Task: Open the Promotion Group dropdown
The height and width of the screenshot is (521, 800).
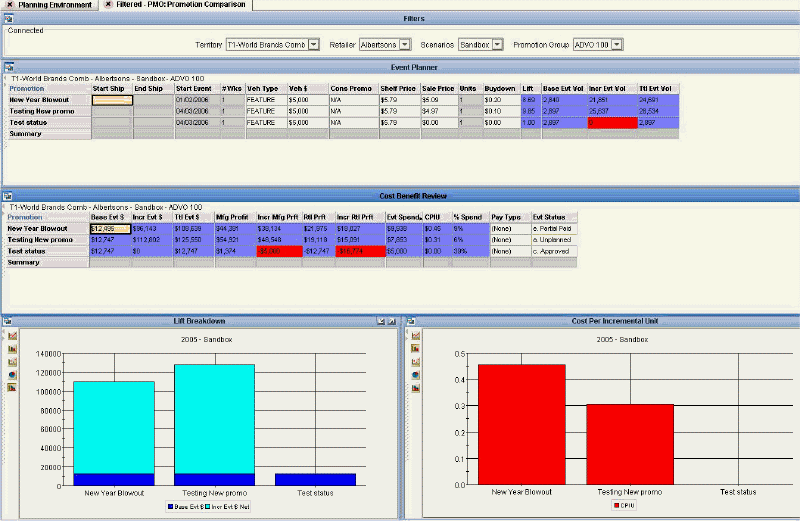Action: point(617,45)
